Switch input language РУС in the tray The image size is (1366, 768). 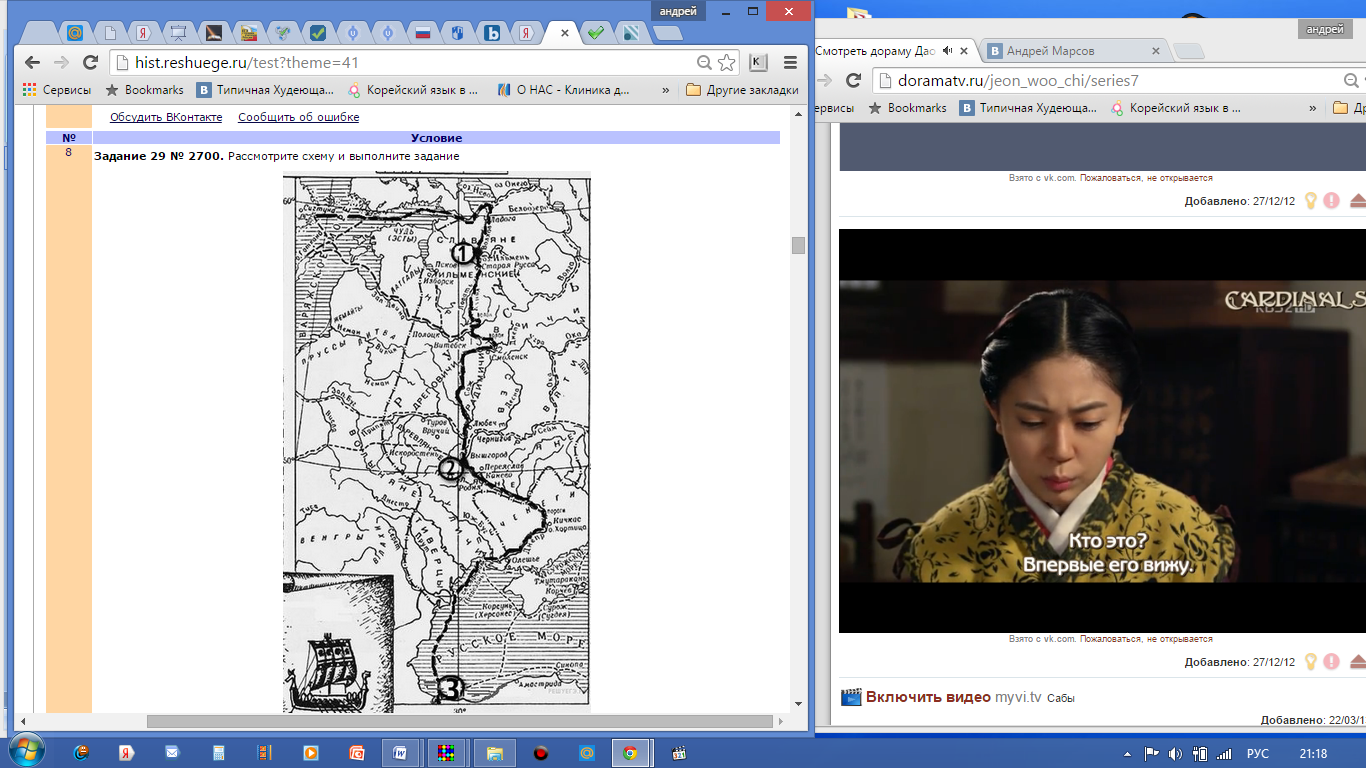click(1258, 754)
